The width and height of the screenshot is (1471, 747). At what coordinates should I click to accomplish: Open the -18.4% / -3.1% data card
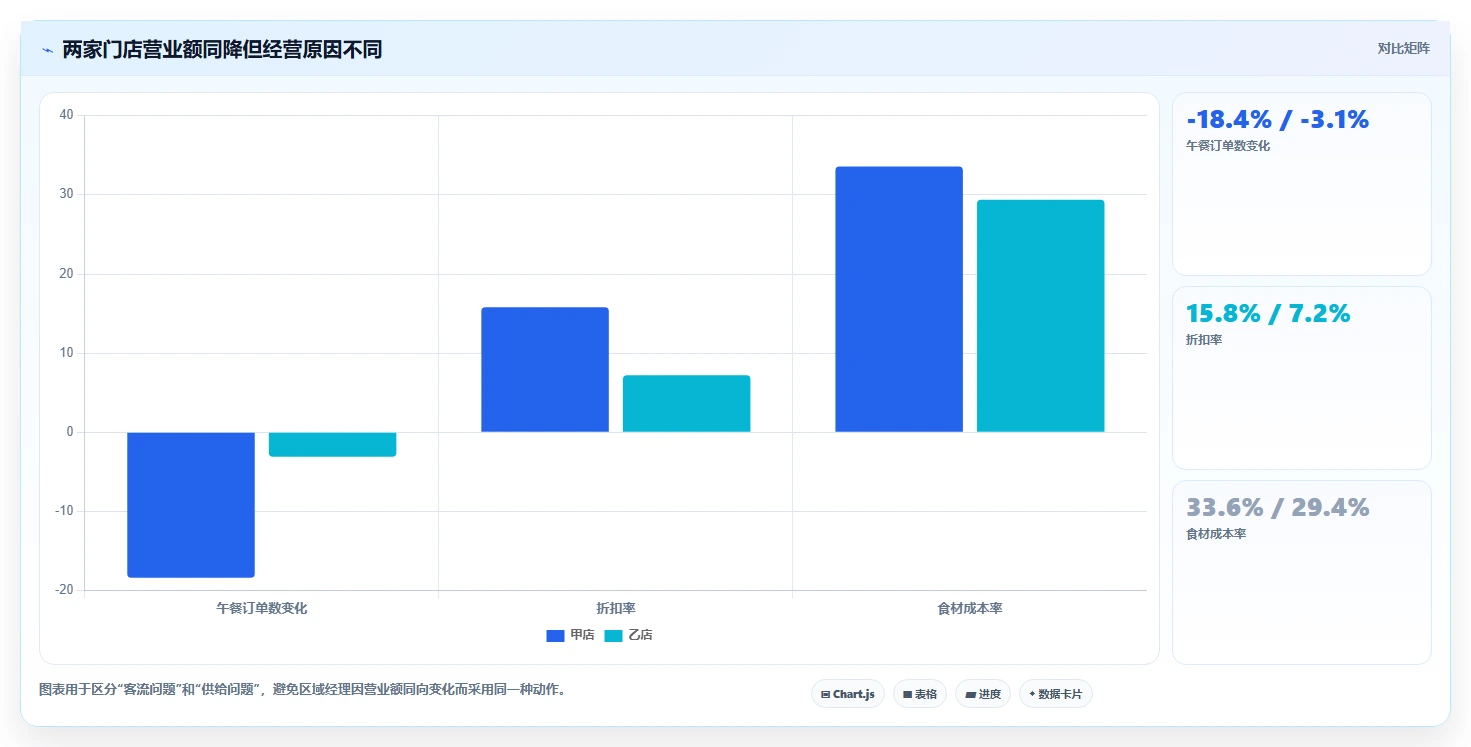pos(1302,184)
